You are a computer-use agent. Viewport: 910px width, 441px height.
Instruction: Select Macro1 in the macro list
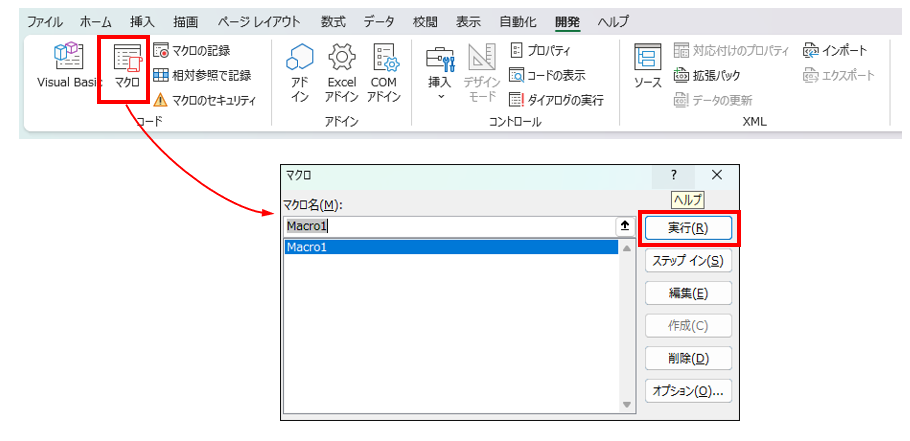point(450,247)
